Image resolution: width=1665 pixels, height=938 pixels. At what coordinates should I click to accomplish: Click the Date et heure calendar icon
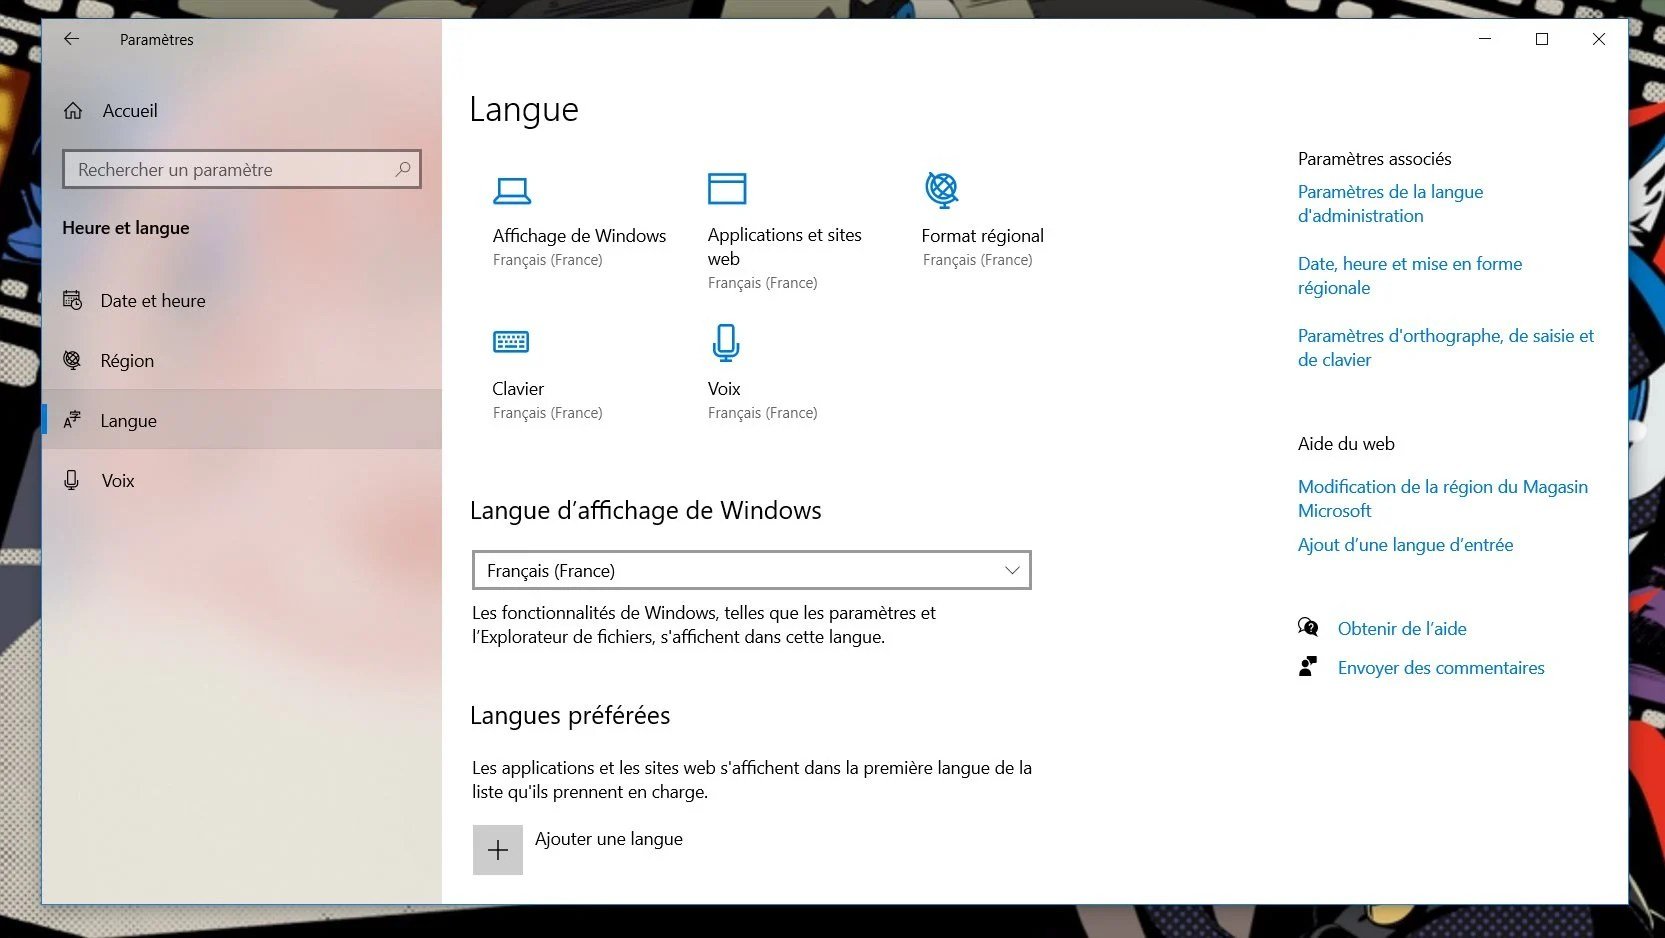(73, 300)
